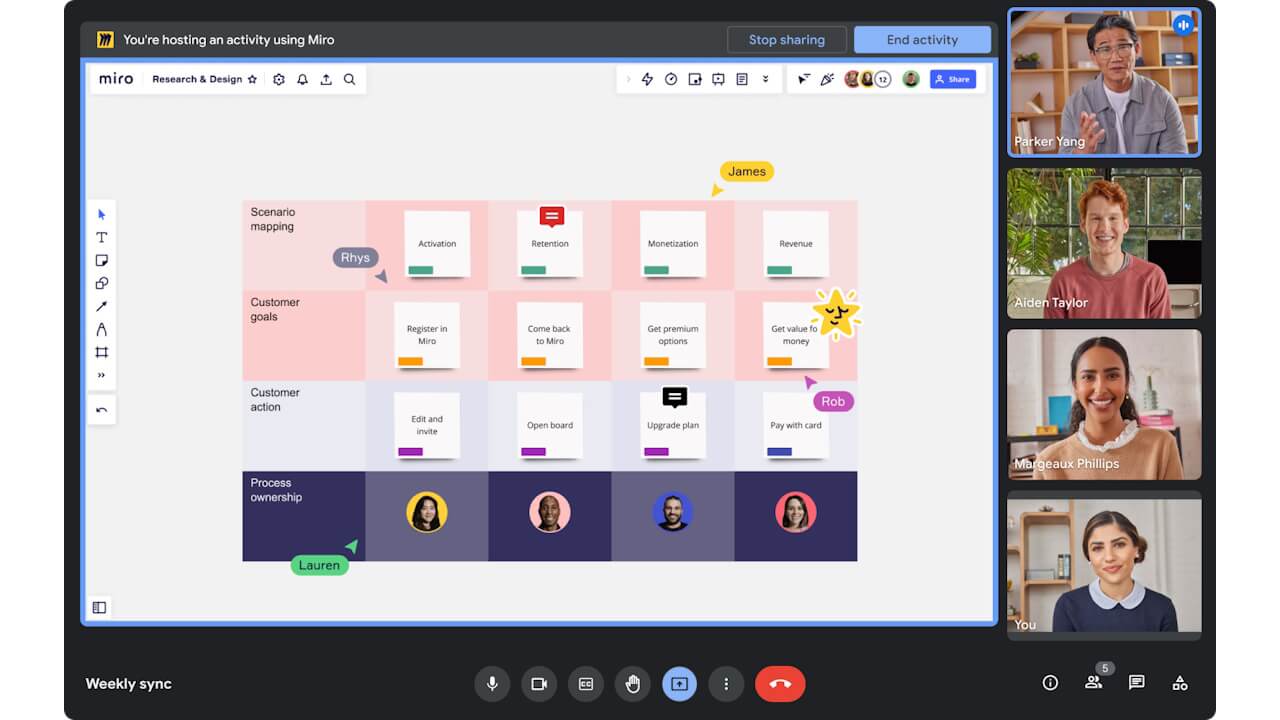Start the Miro board timer
Image resolution: width=1280 pixels, height=720 pixels.
[x=671, y=79]
